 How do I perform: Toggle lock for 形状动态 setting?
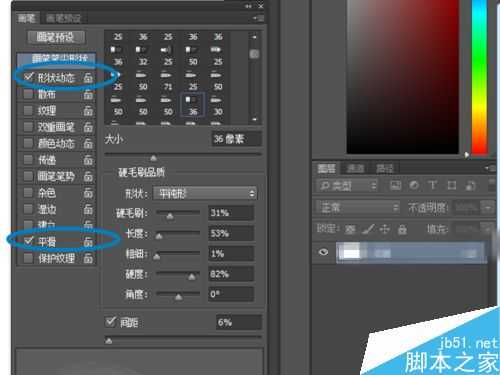(x=88, y=78)
